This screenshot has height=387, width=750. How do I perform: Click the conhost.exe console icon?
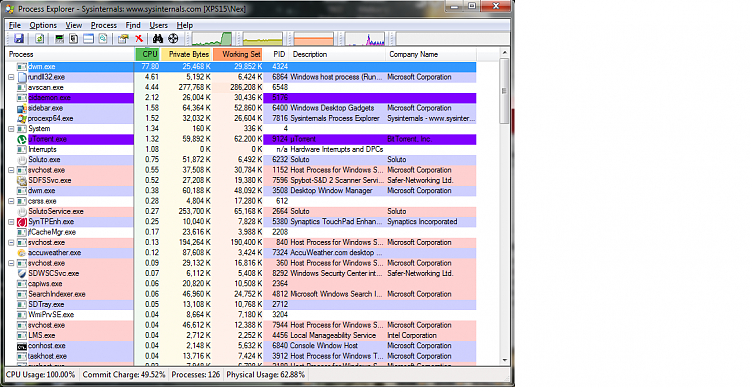22,346
